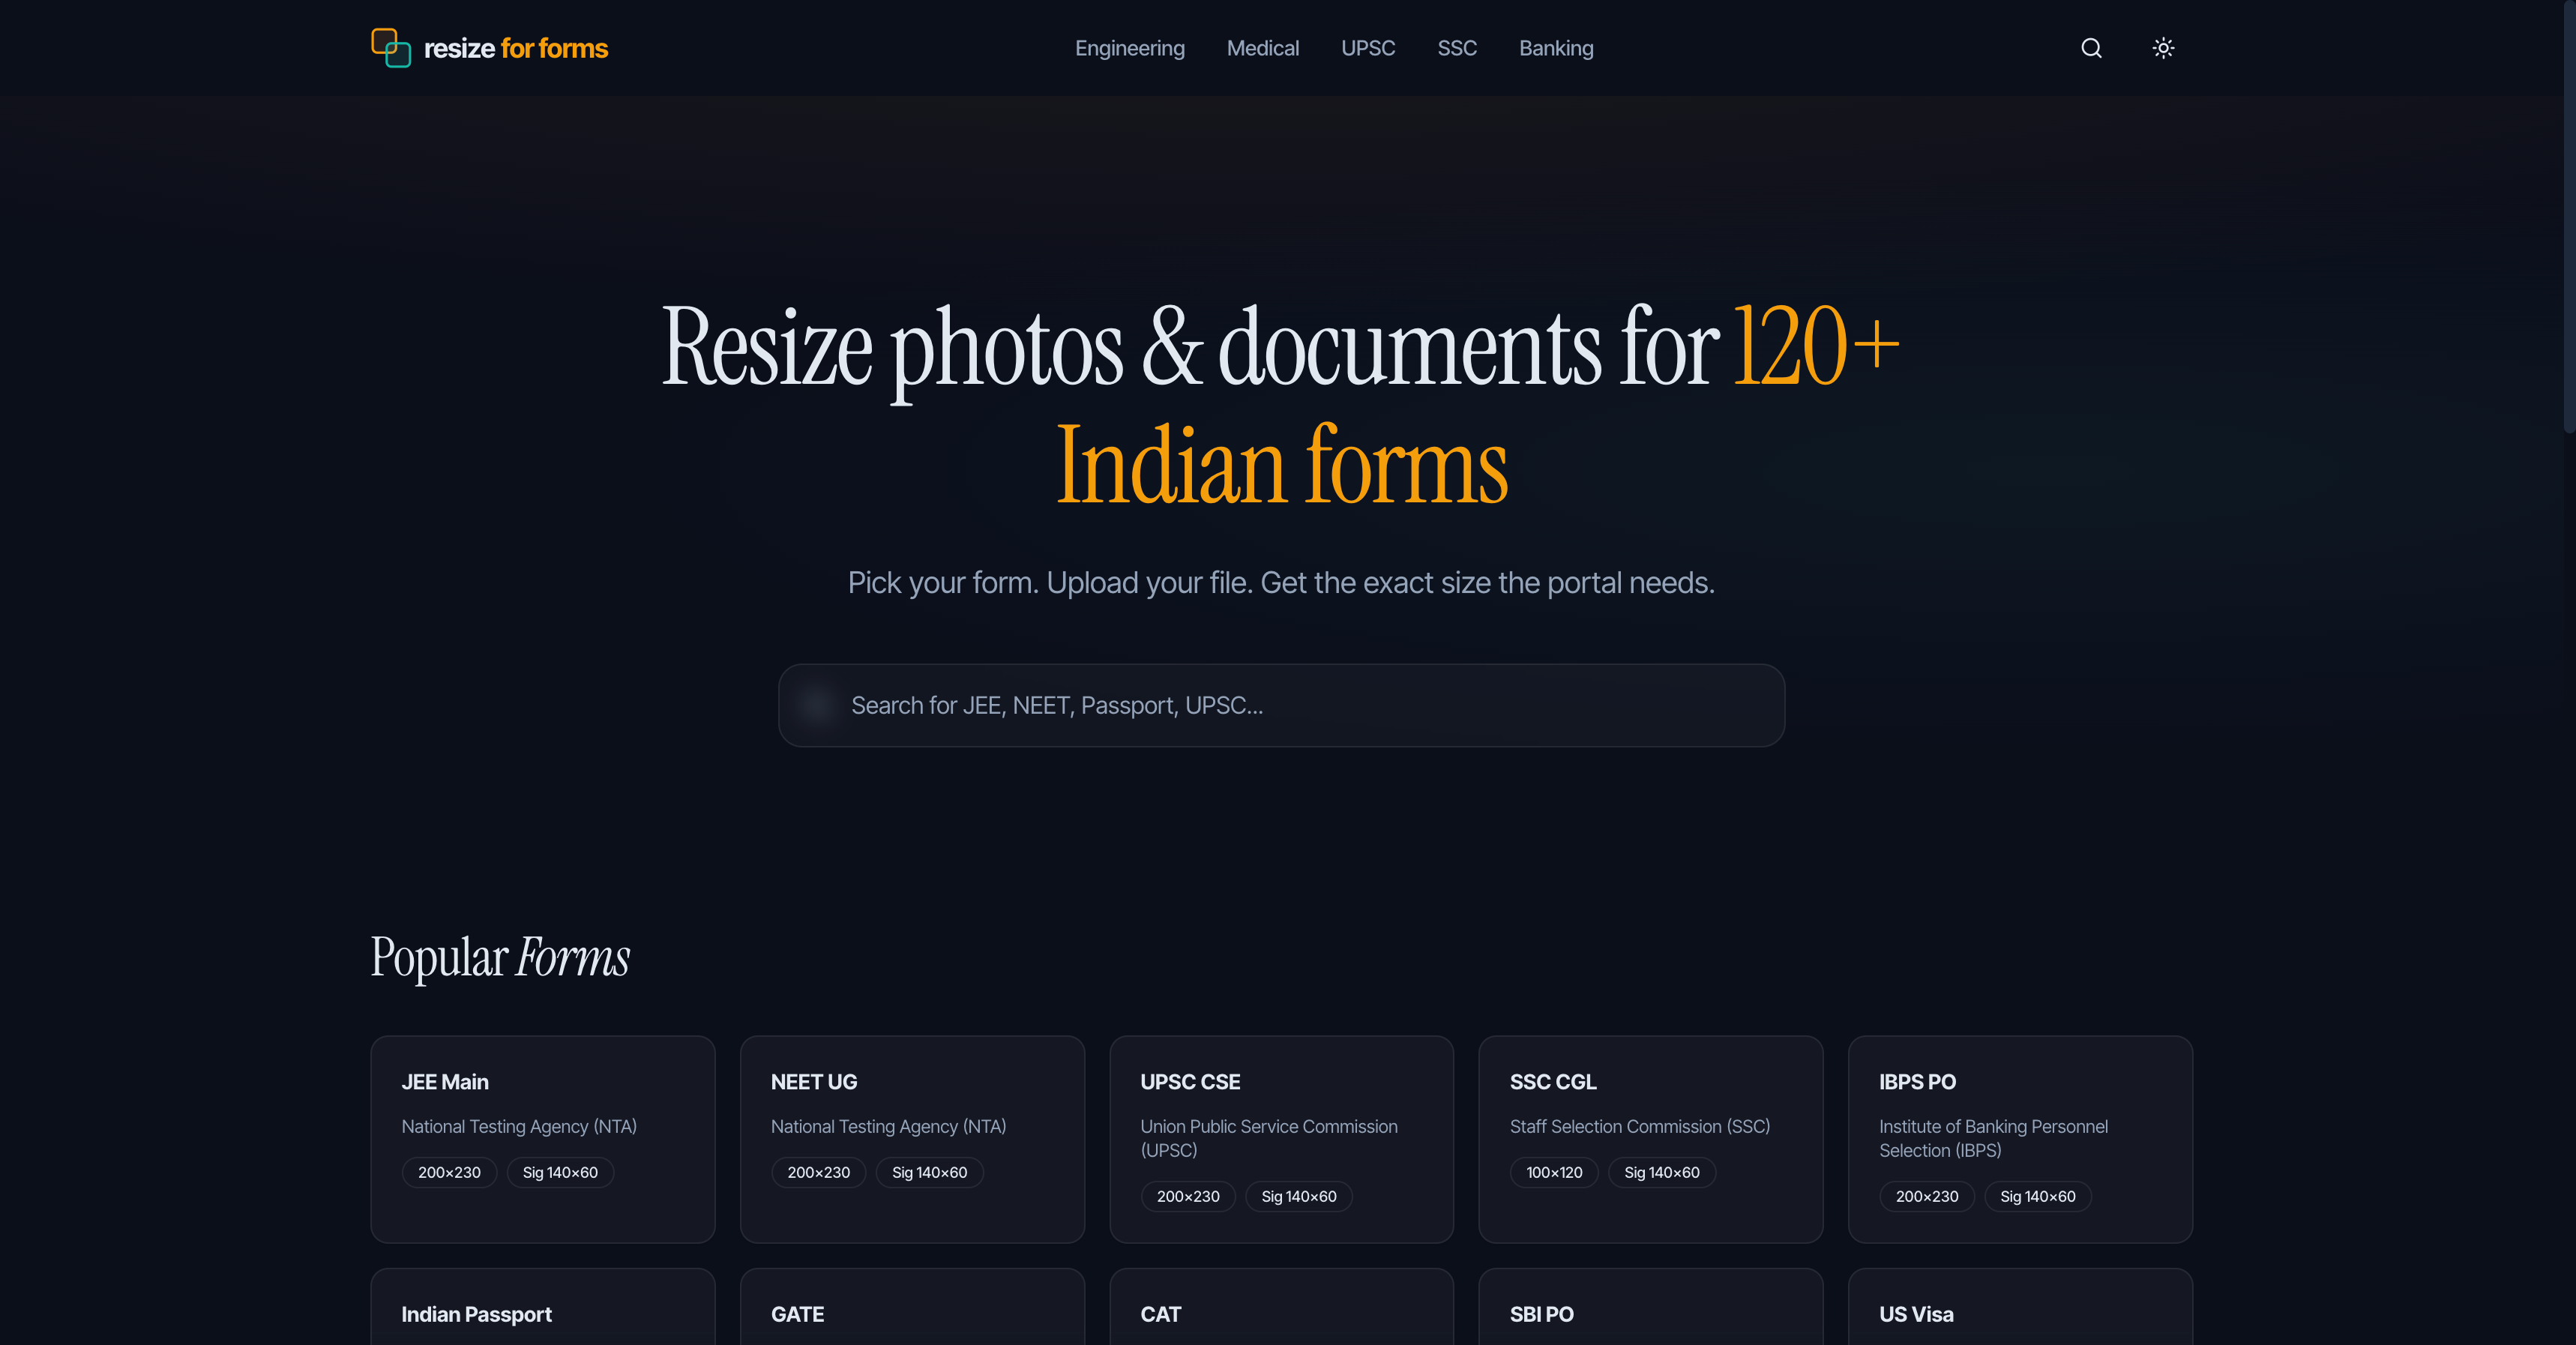This screenshot has width=2576, height=1345.
Task: Open the Engineering menu
Action: pos(1129,47)
